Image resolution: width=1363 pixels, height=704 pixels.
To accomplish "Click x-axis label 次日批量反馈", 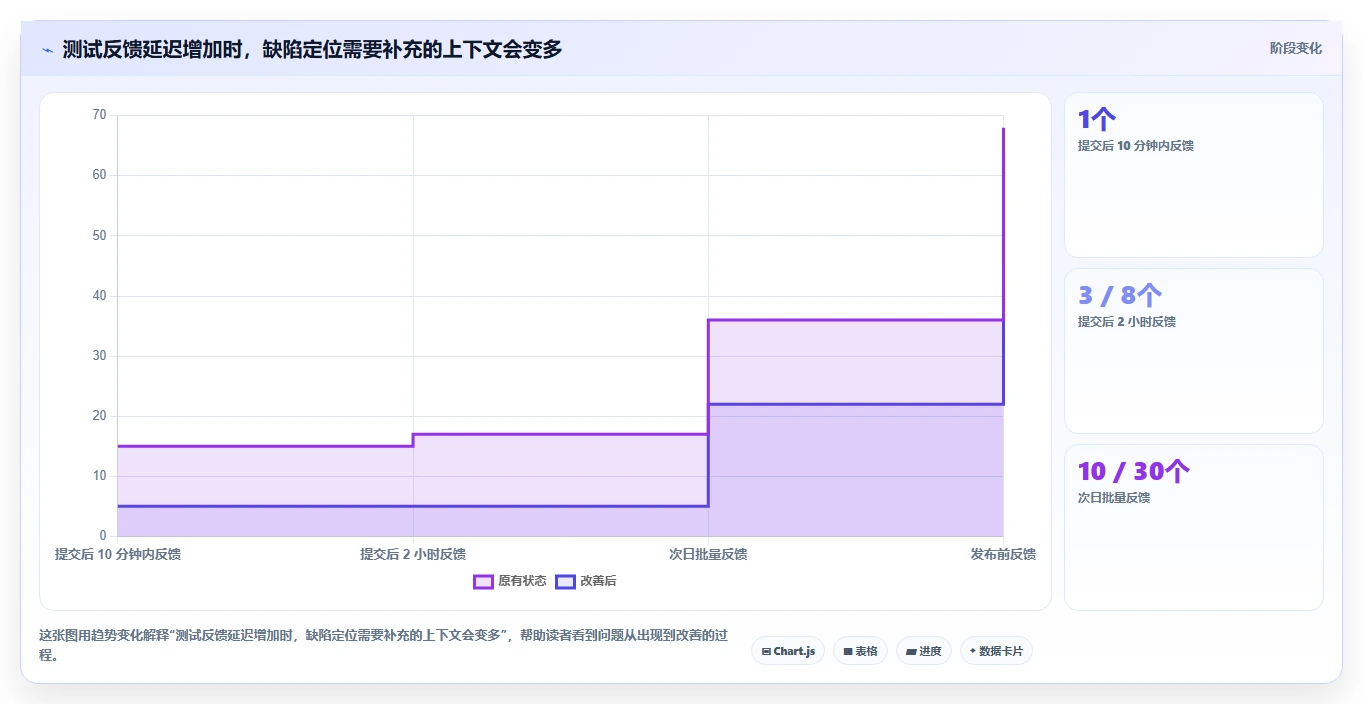I will point(708,554).
